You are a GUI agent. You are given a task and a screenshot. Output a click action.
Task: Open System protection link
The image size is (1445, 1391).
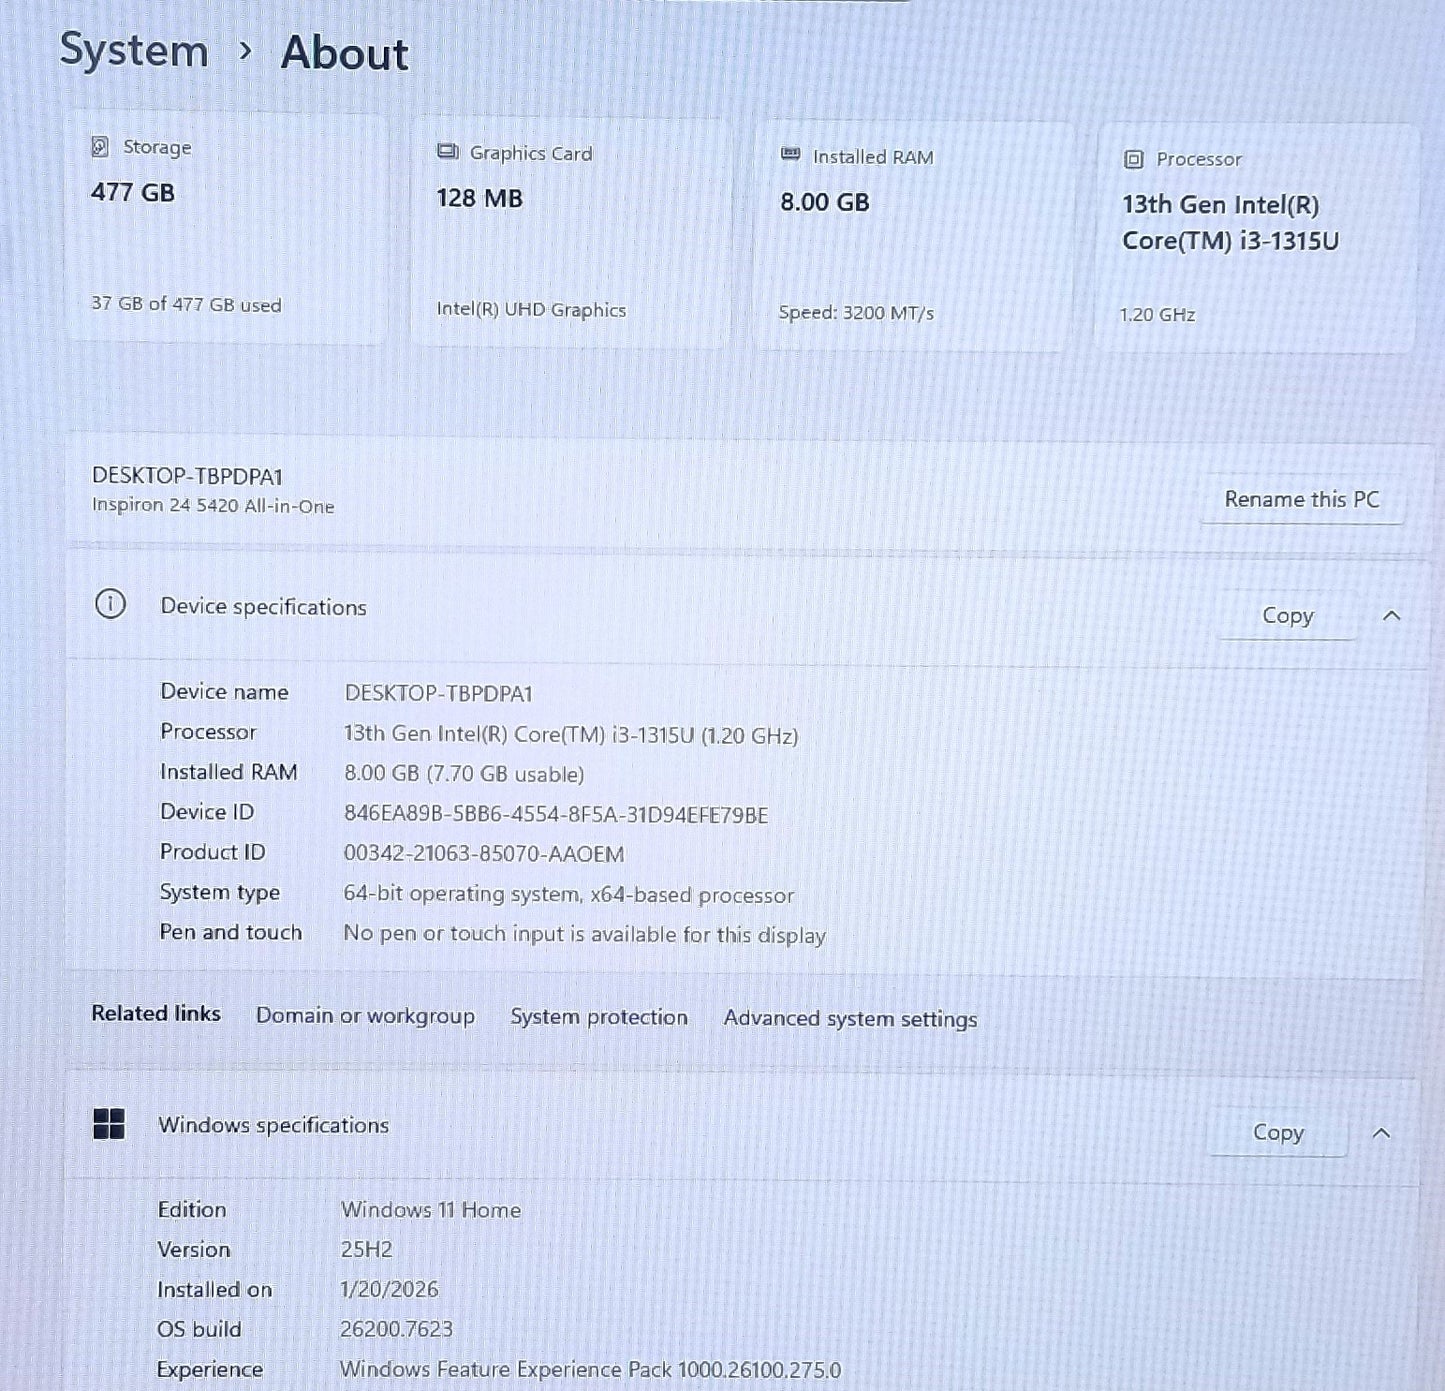tap(599, 1017)
